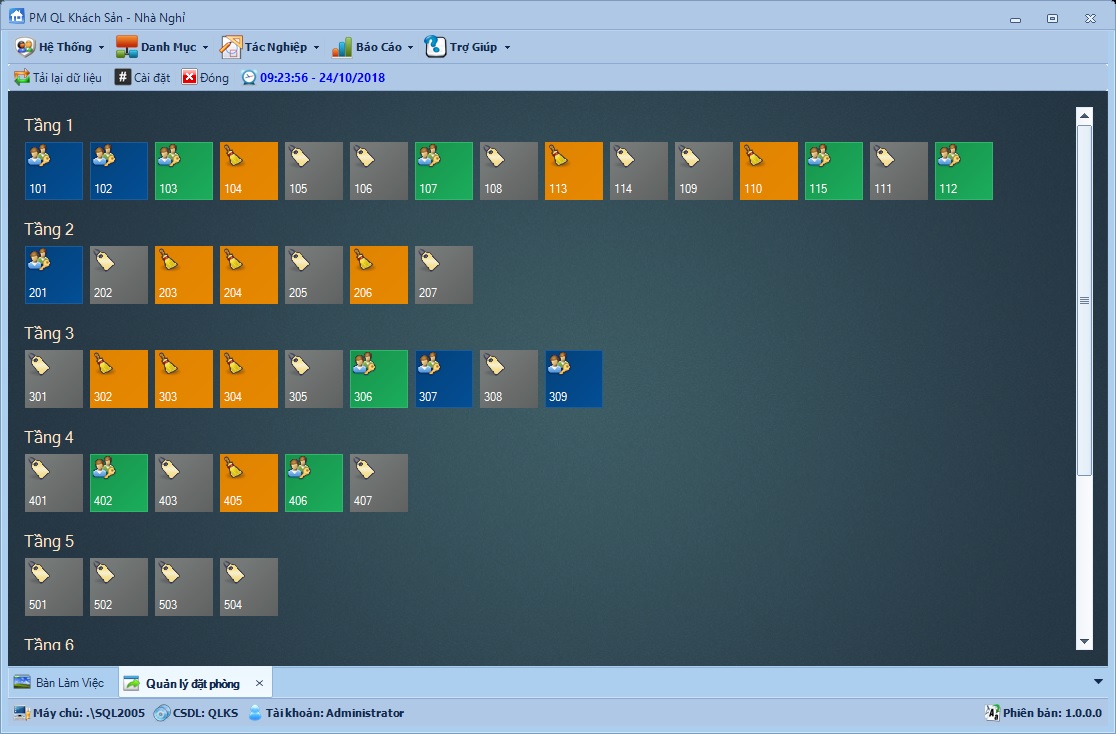Image resolution: width=1116 pixels, height=734 pixels.
Task: Select room 104 with broom icon
Action: click(x=249, y=171)
